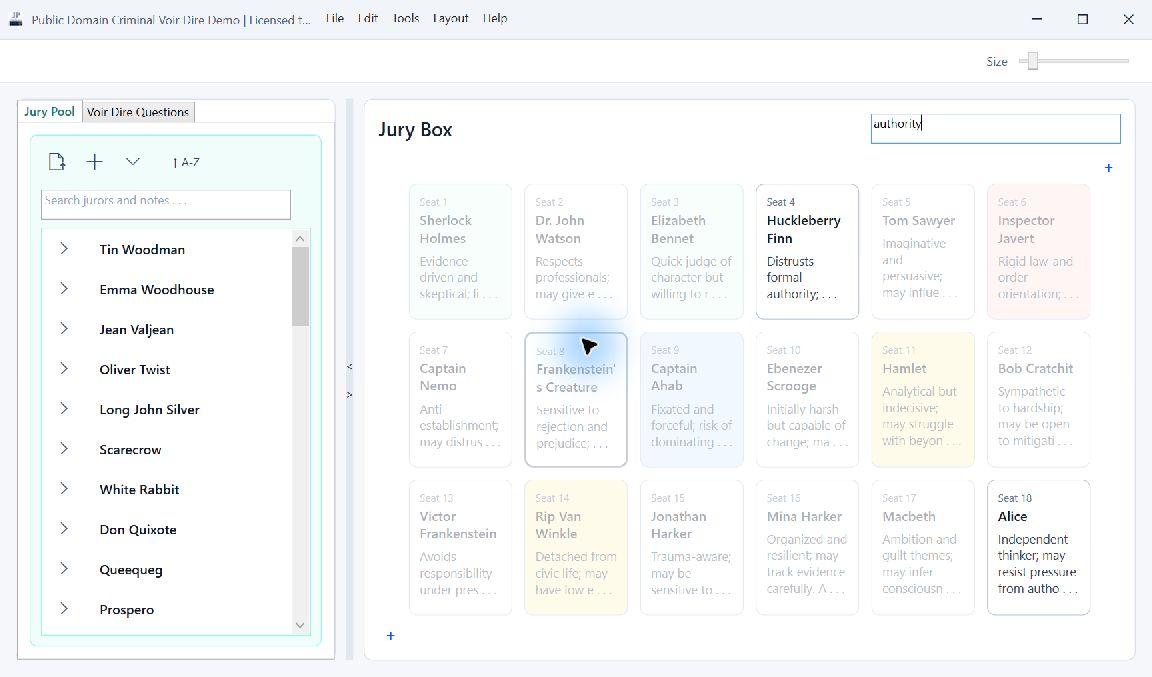This screenshot has height=677, width=1152.
Task: Select the Seat 18 Alice card
Action: pos(1038,547)
